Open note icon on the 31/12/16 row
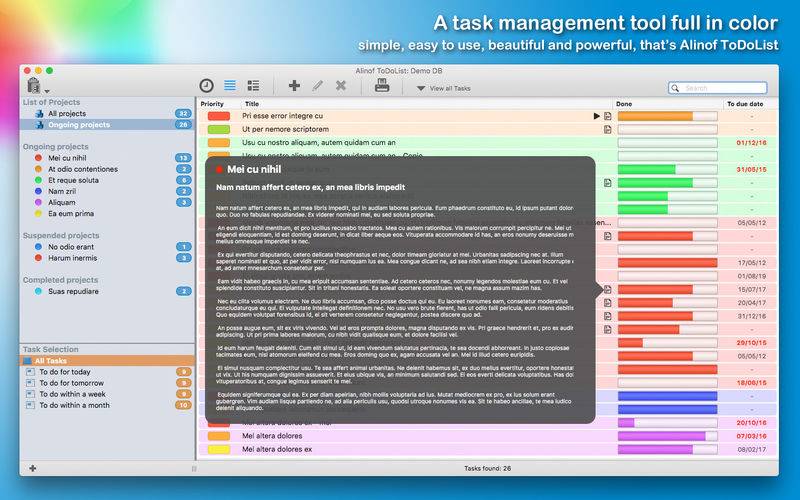 click(608, 316)
